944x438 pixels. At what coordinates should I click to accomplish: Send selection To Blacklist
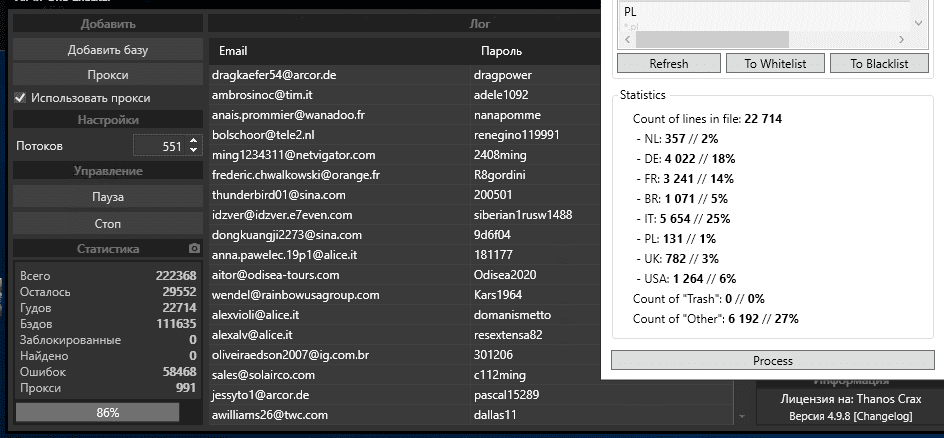point(879,63)
